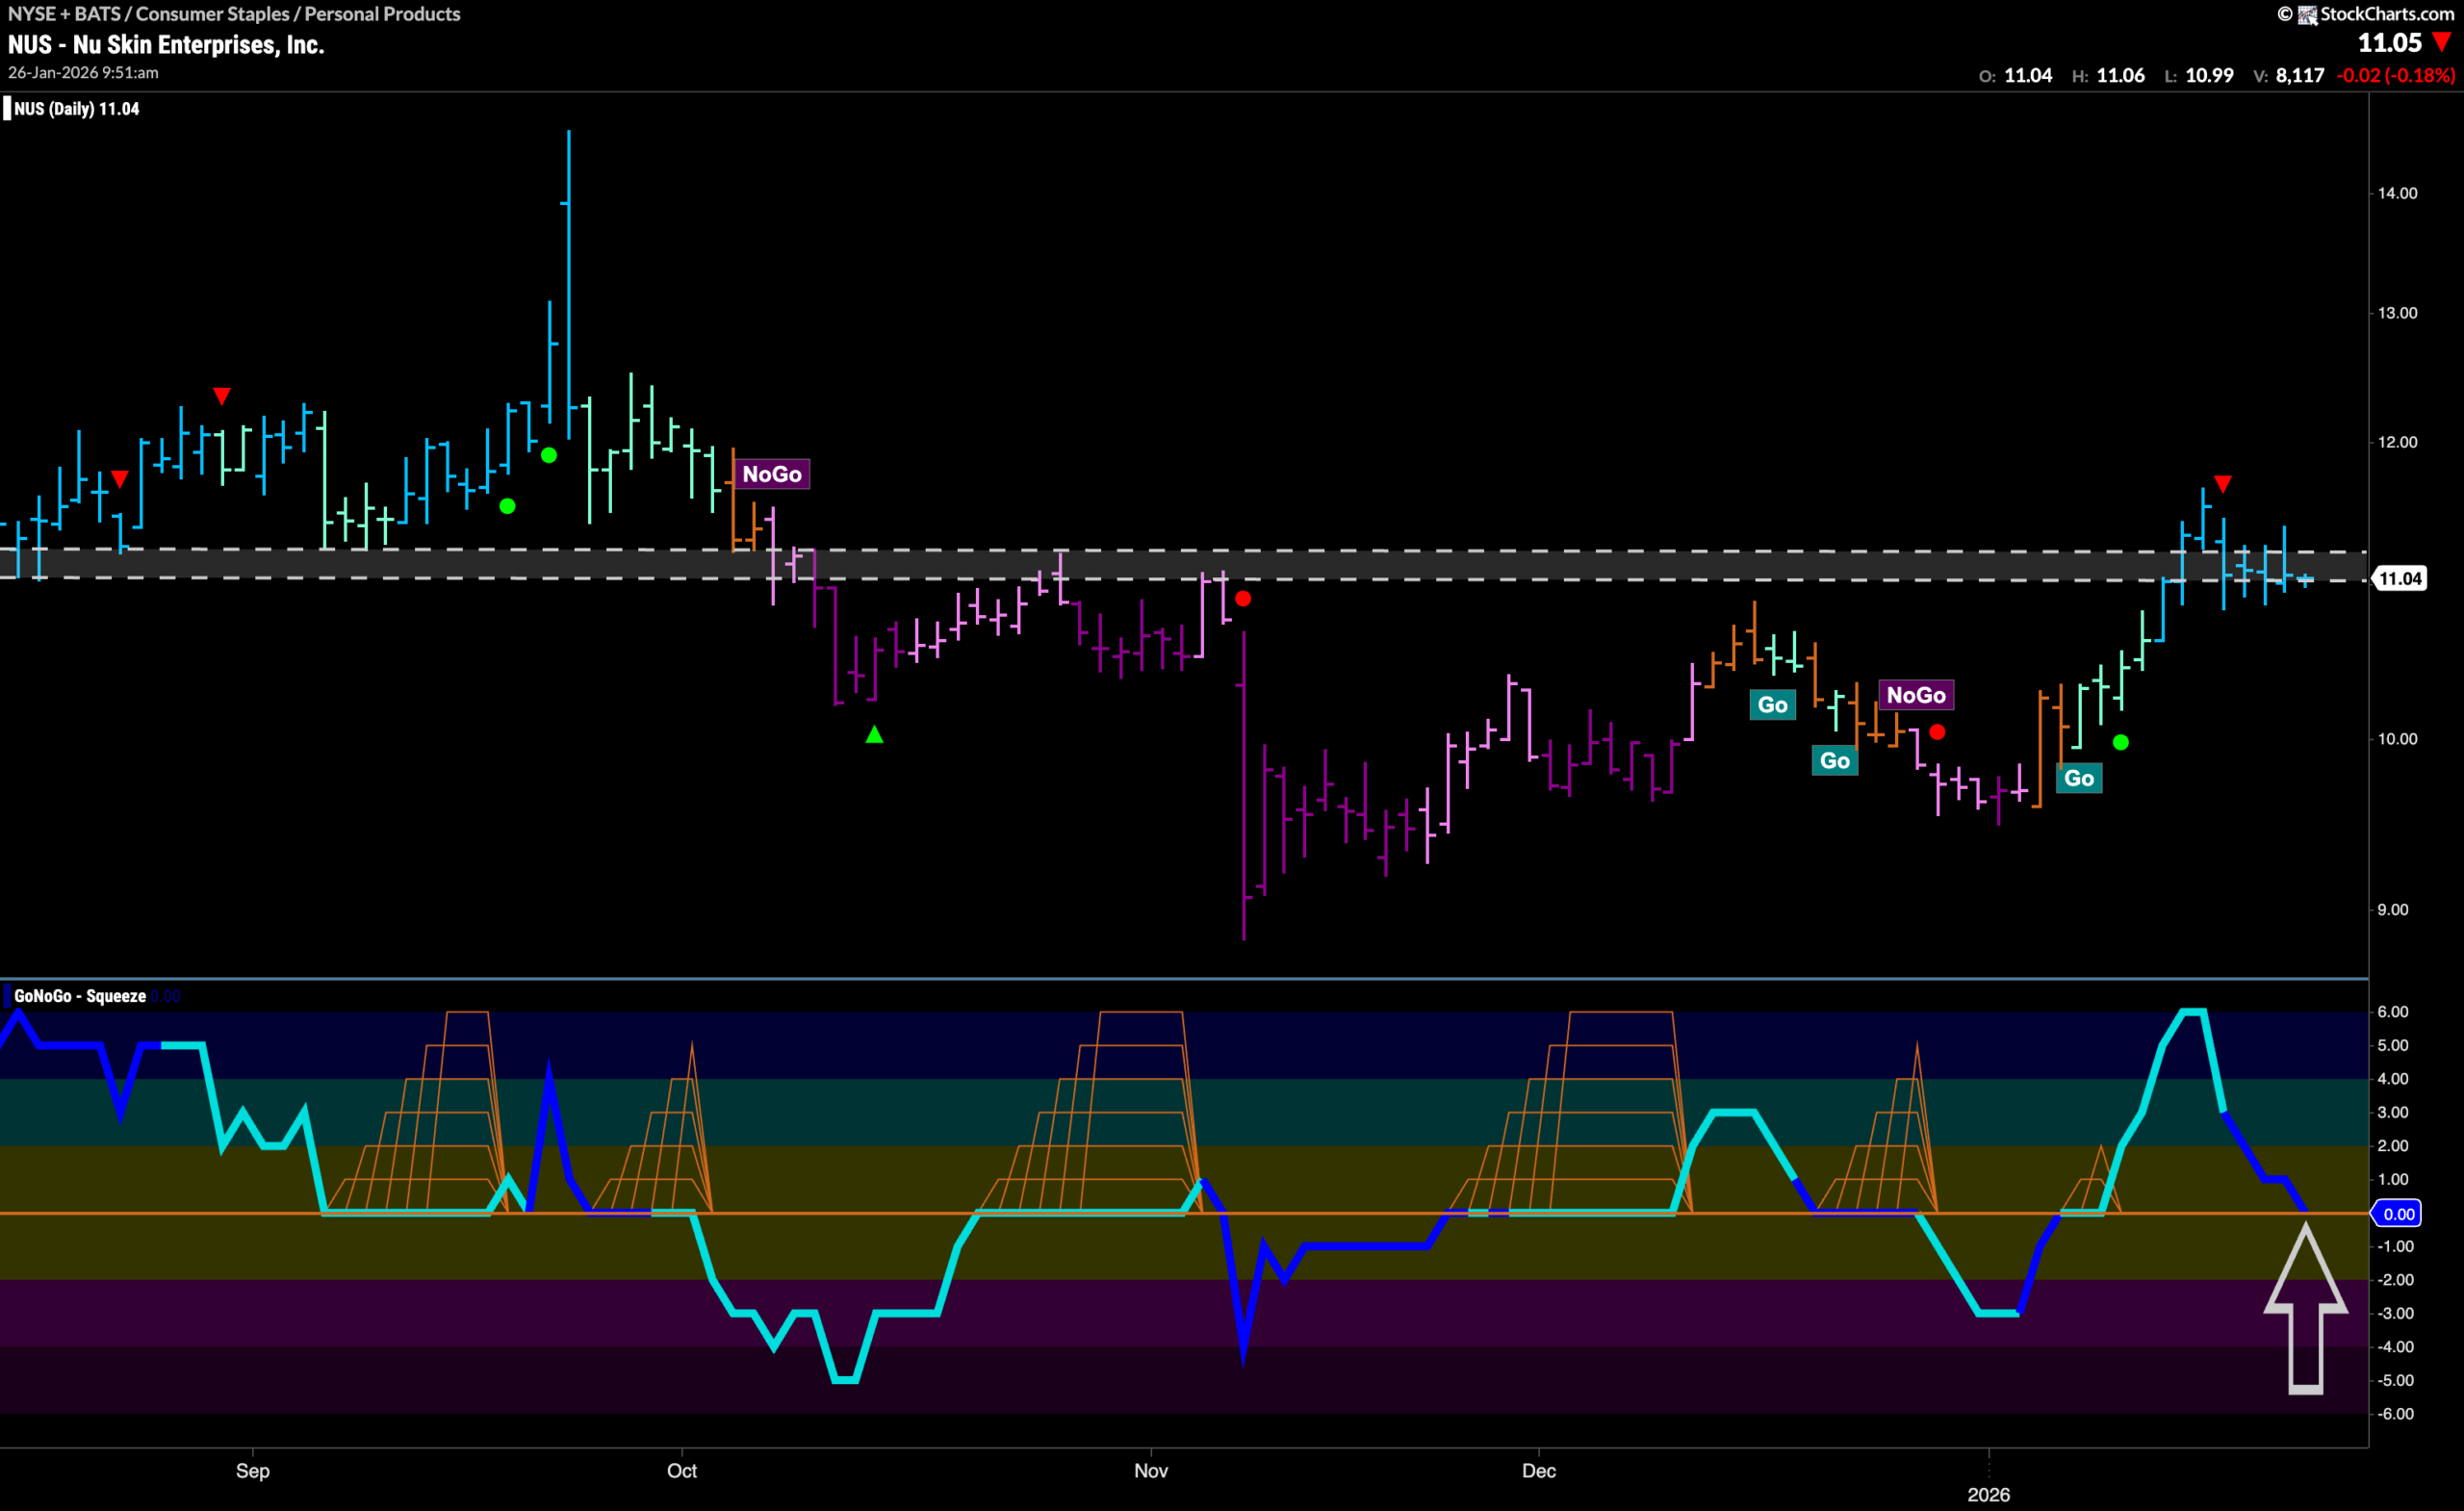Click the green up triangle in mid-October
This screenshot has width=2464, height=1511.
(x=874, y=735)
